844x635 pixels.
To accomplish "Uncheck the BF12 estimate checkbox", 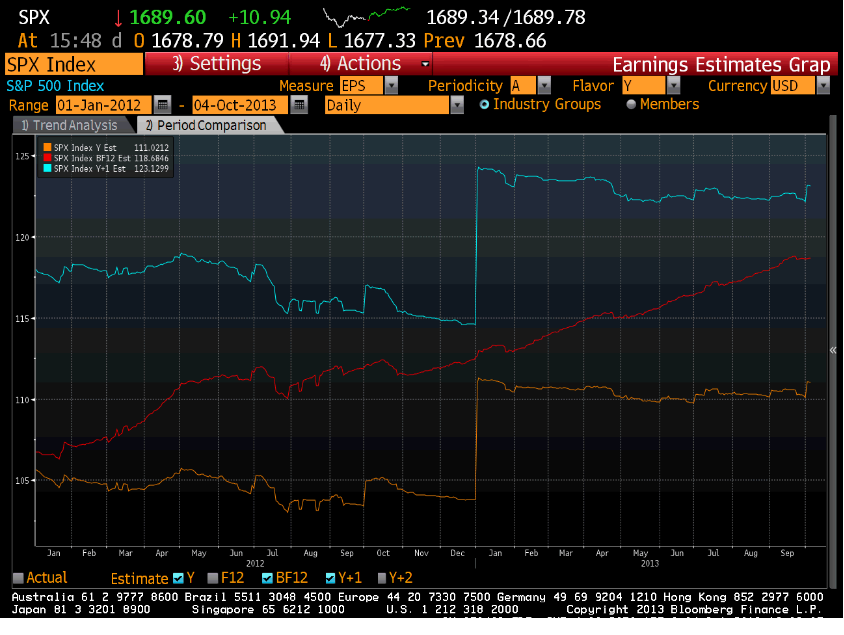I will [x=267, y=578].
